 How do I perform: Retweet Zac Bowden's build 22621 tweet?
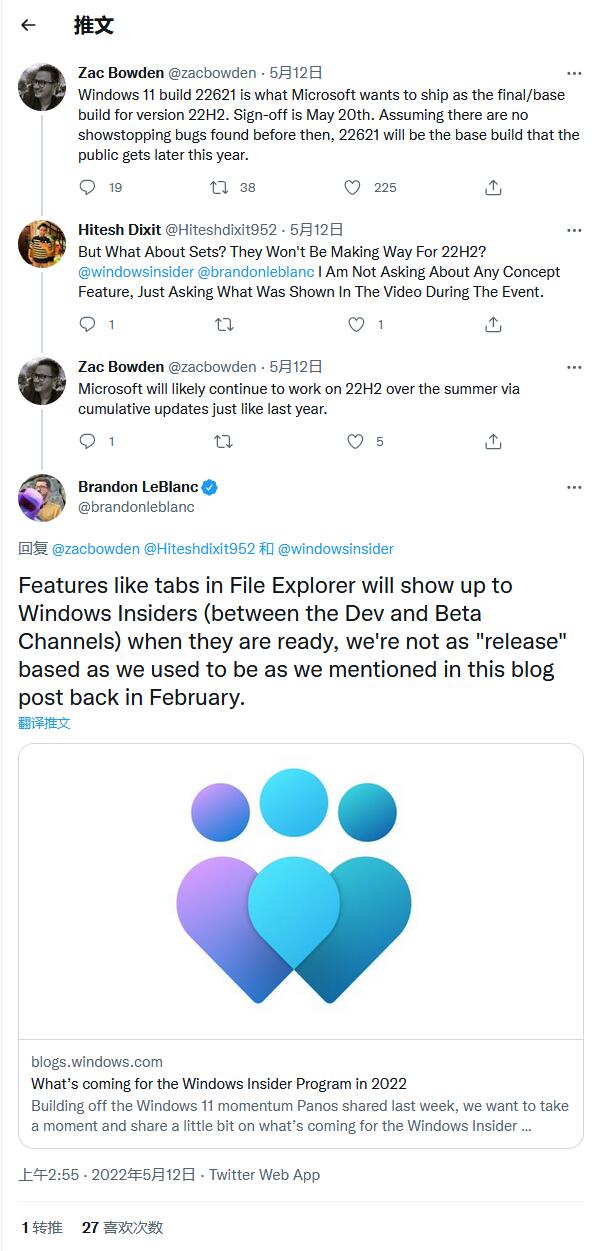coord(219,187)
